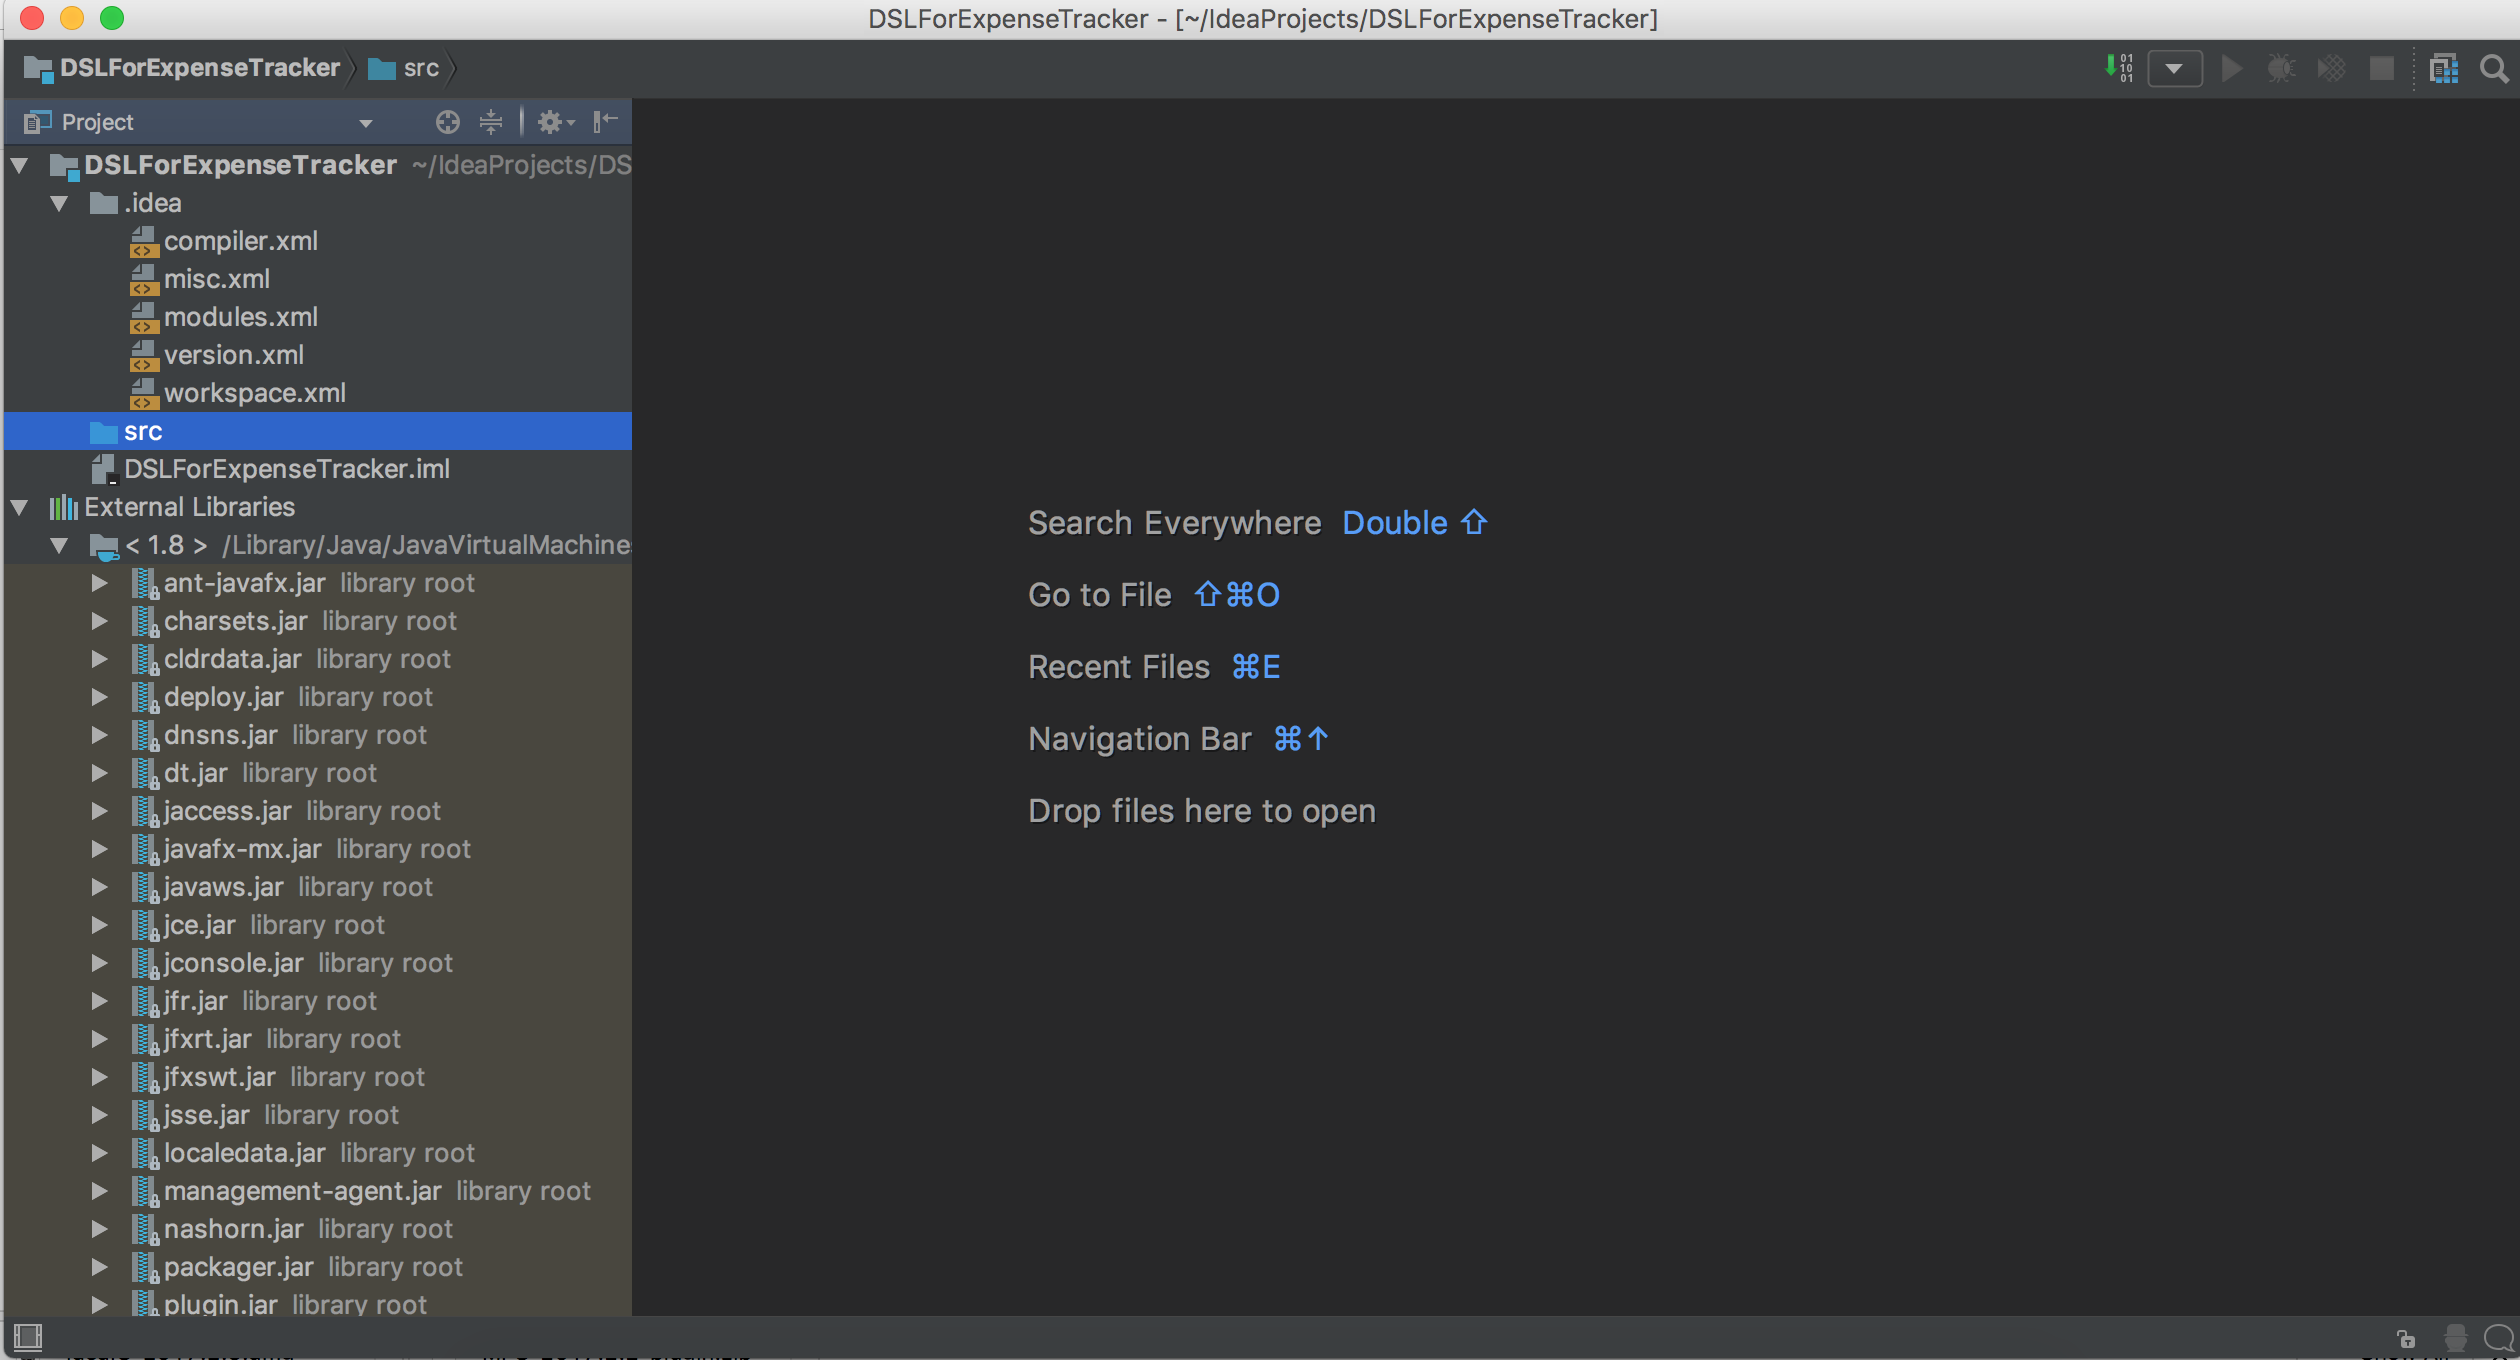Click the lock icon in status bar
Screen dimensions: 2520x1360
tap(2406, 1338)
